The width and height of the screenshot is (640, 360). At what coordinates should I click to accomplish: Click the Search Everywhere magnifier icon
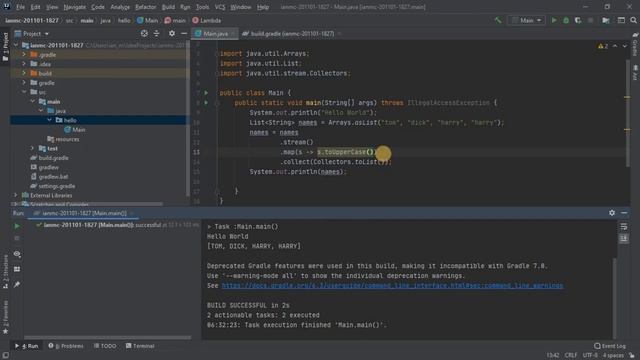coord(633,20)
